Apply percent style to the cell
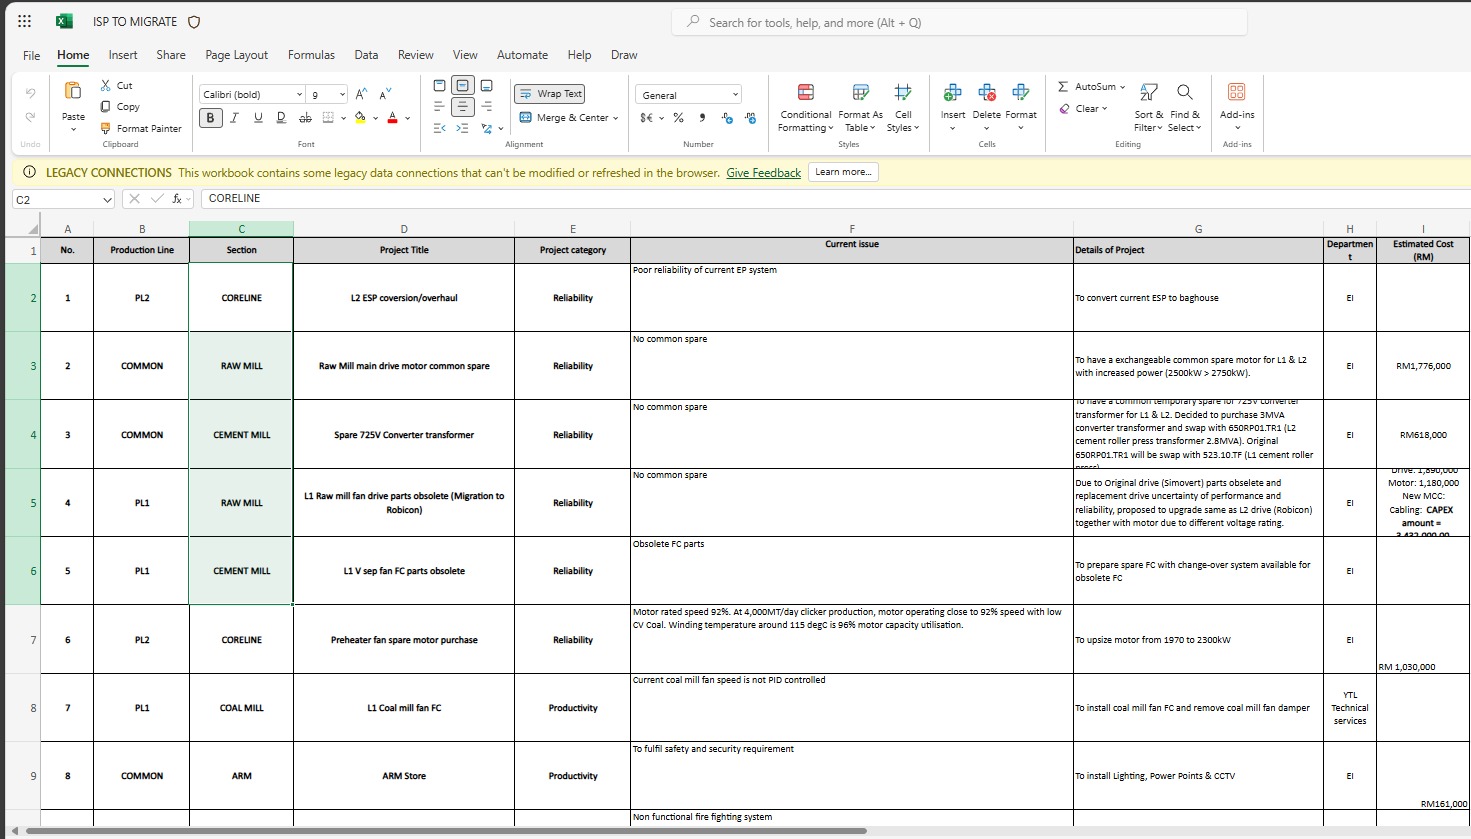1471x839 pixels. (678, 118)
